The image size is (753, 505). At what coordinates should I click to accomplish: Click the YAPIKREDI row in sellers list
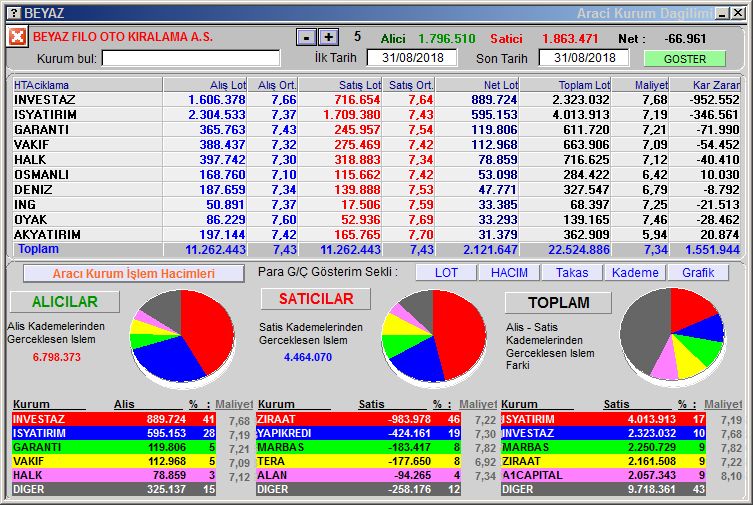tap(359, 433)
